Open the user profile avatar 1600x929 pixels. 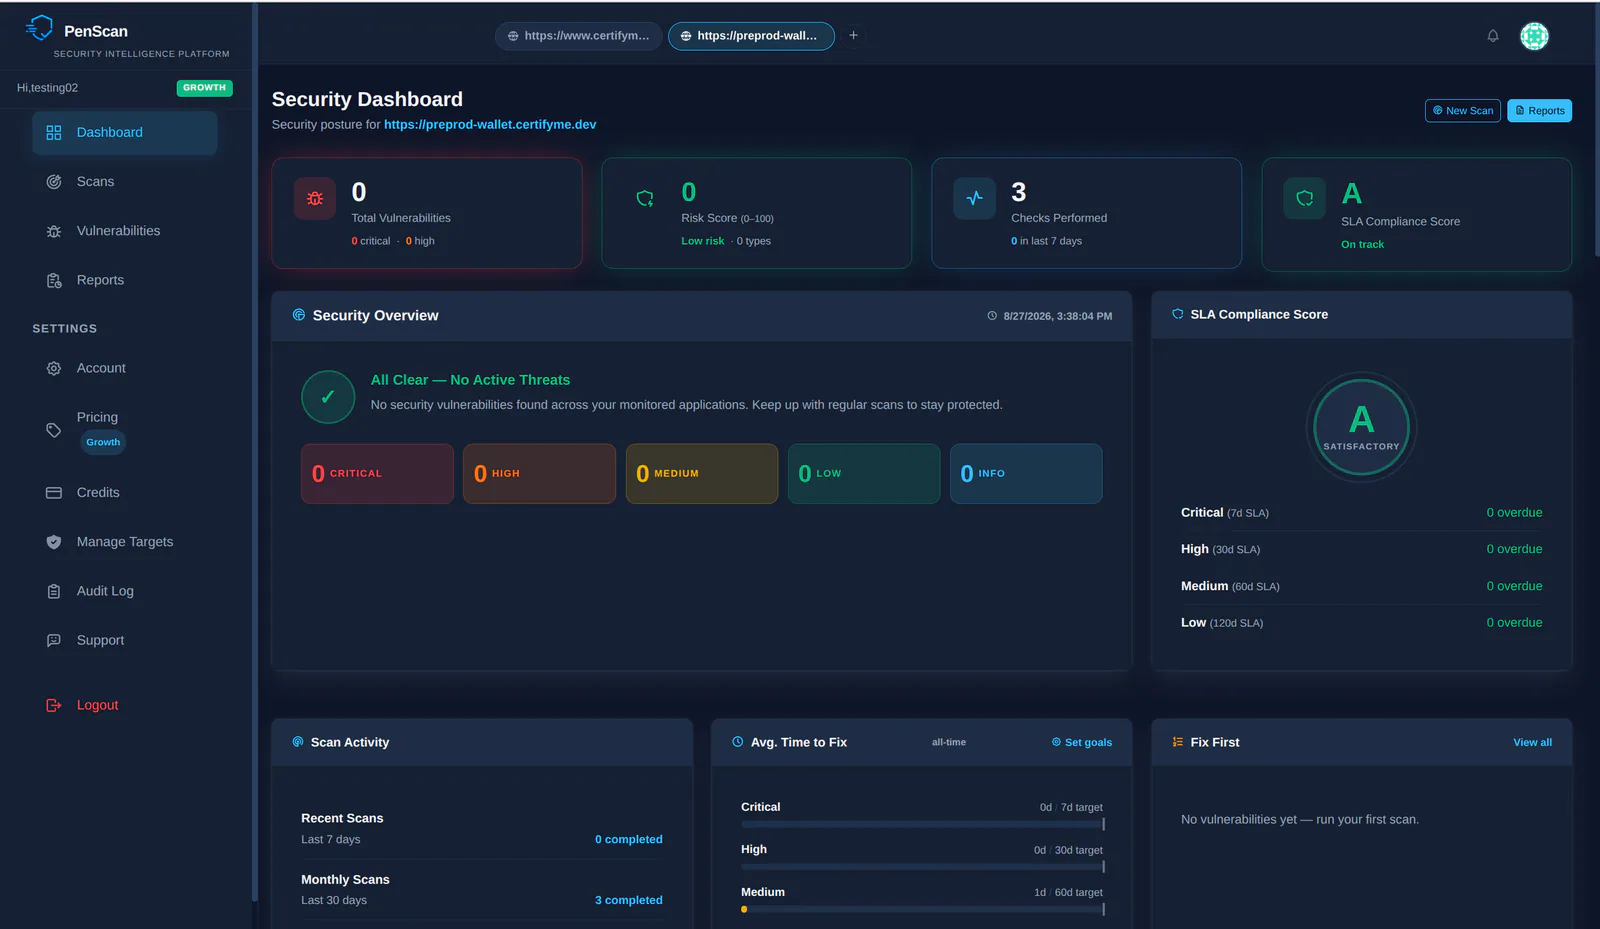coord(1534,36)
